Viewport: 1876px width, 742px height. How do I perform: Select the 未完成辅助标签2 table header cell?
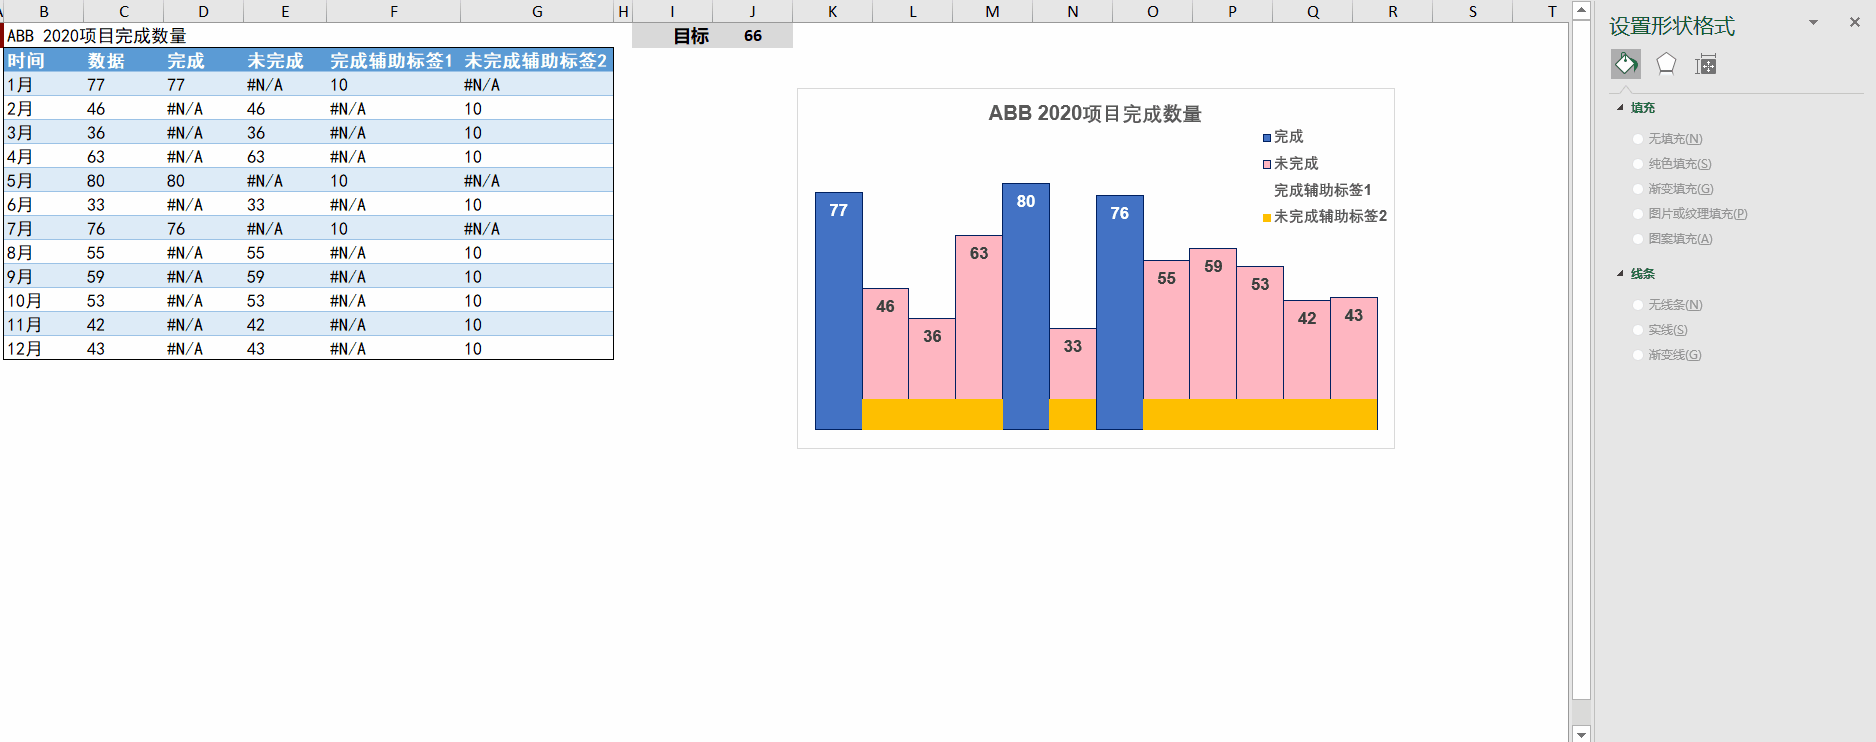537,60
